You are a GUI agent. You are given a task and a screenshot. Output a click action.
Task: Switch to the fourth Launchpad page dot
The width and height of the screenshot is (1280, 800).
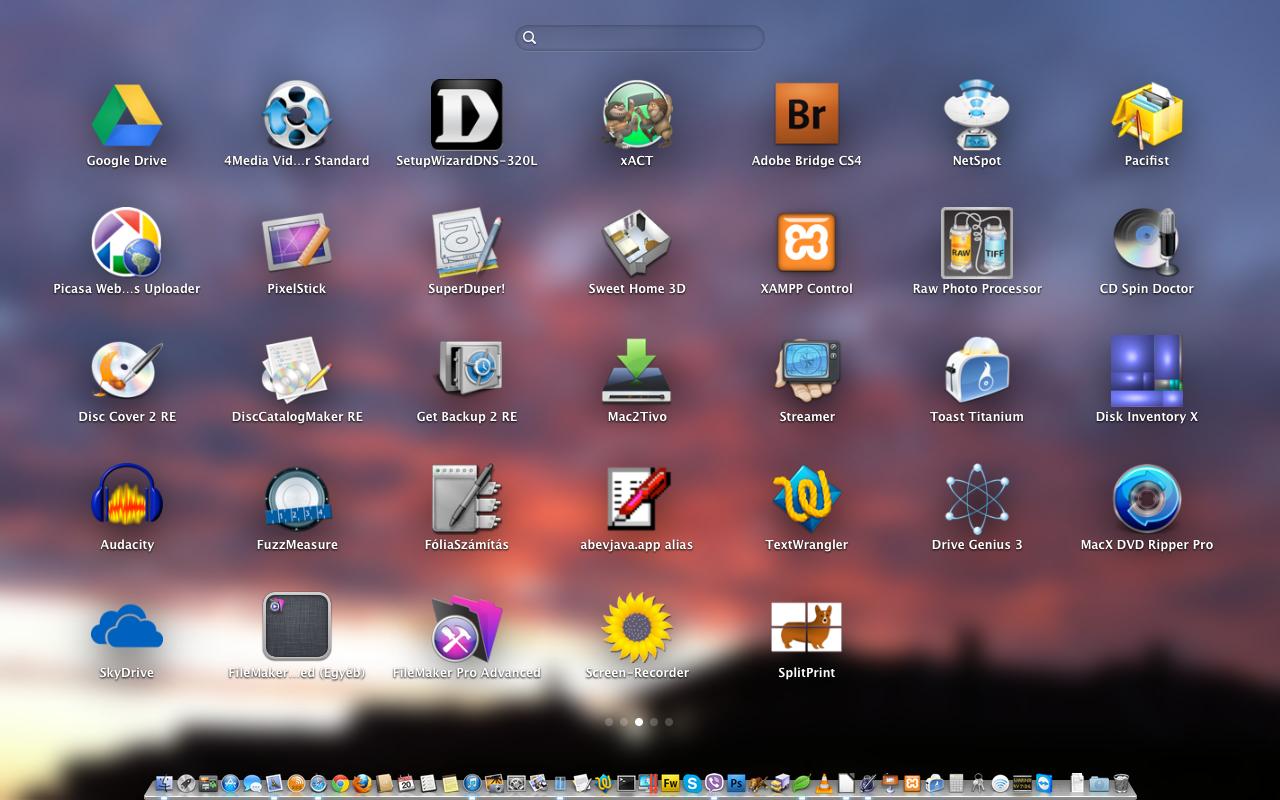click(x=654, y=721)
